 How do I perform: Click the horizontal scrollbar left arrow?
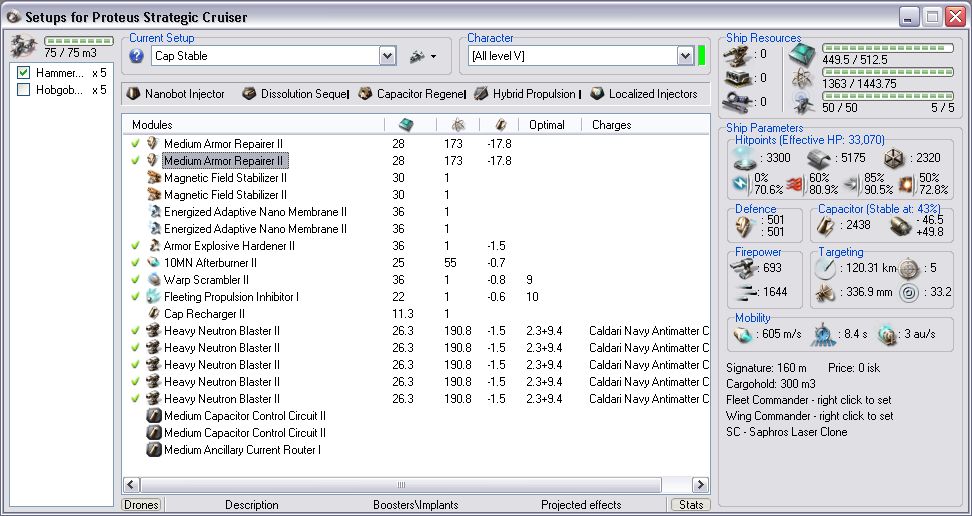tap(131, 484)
